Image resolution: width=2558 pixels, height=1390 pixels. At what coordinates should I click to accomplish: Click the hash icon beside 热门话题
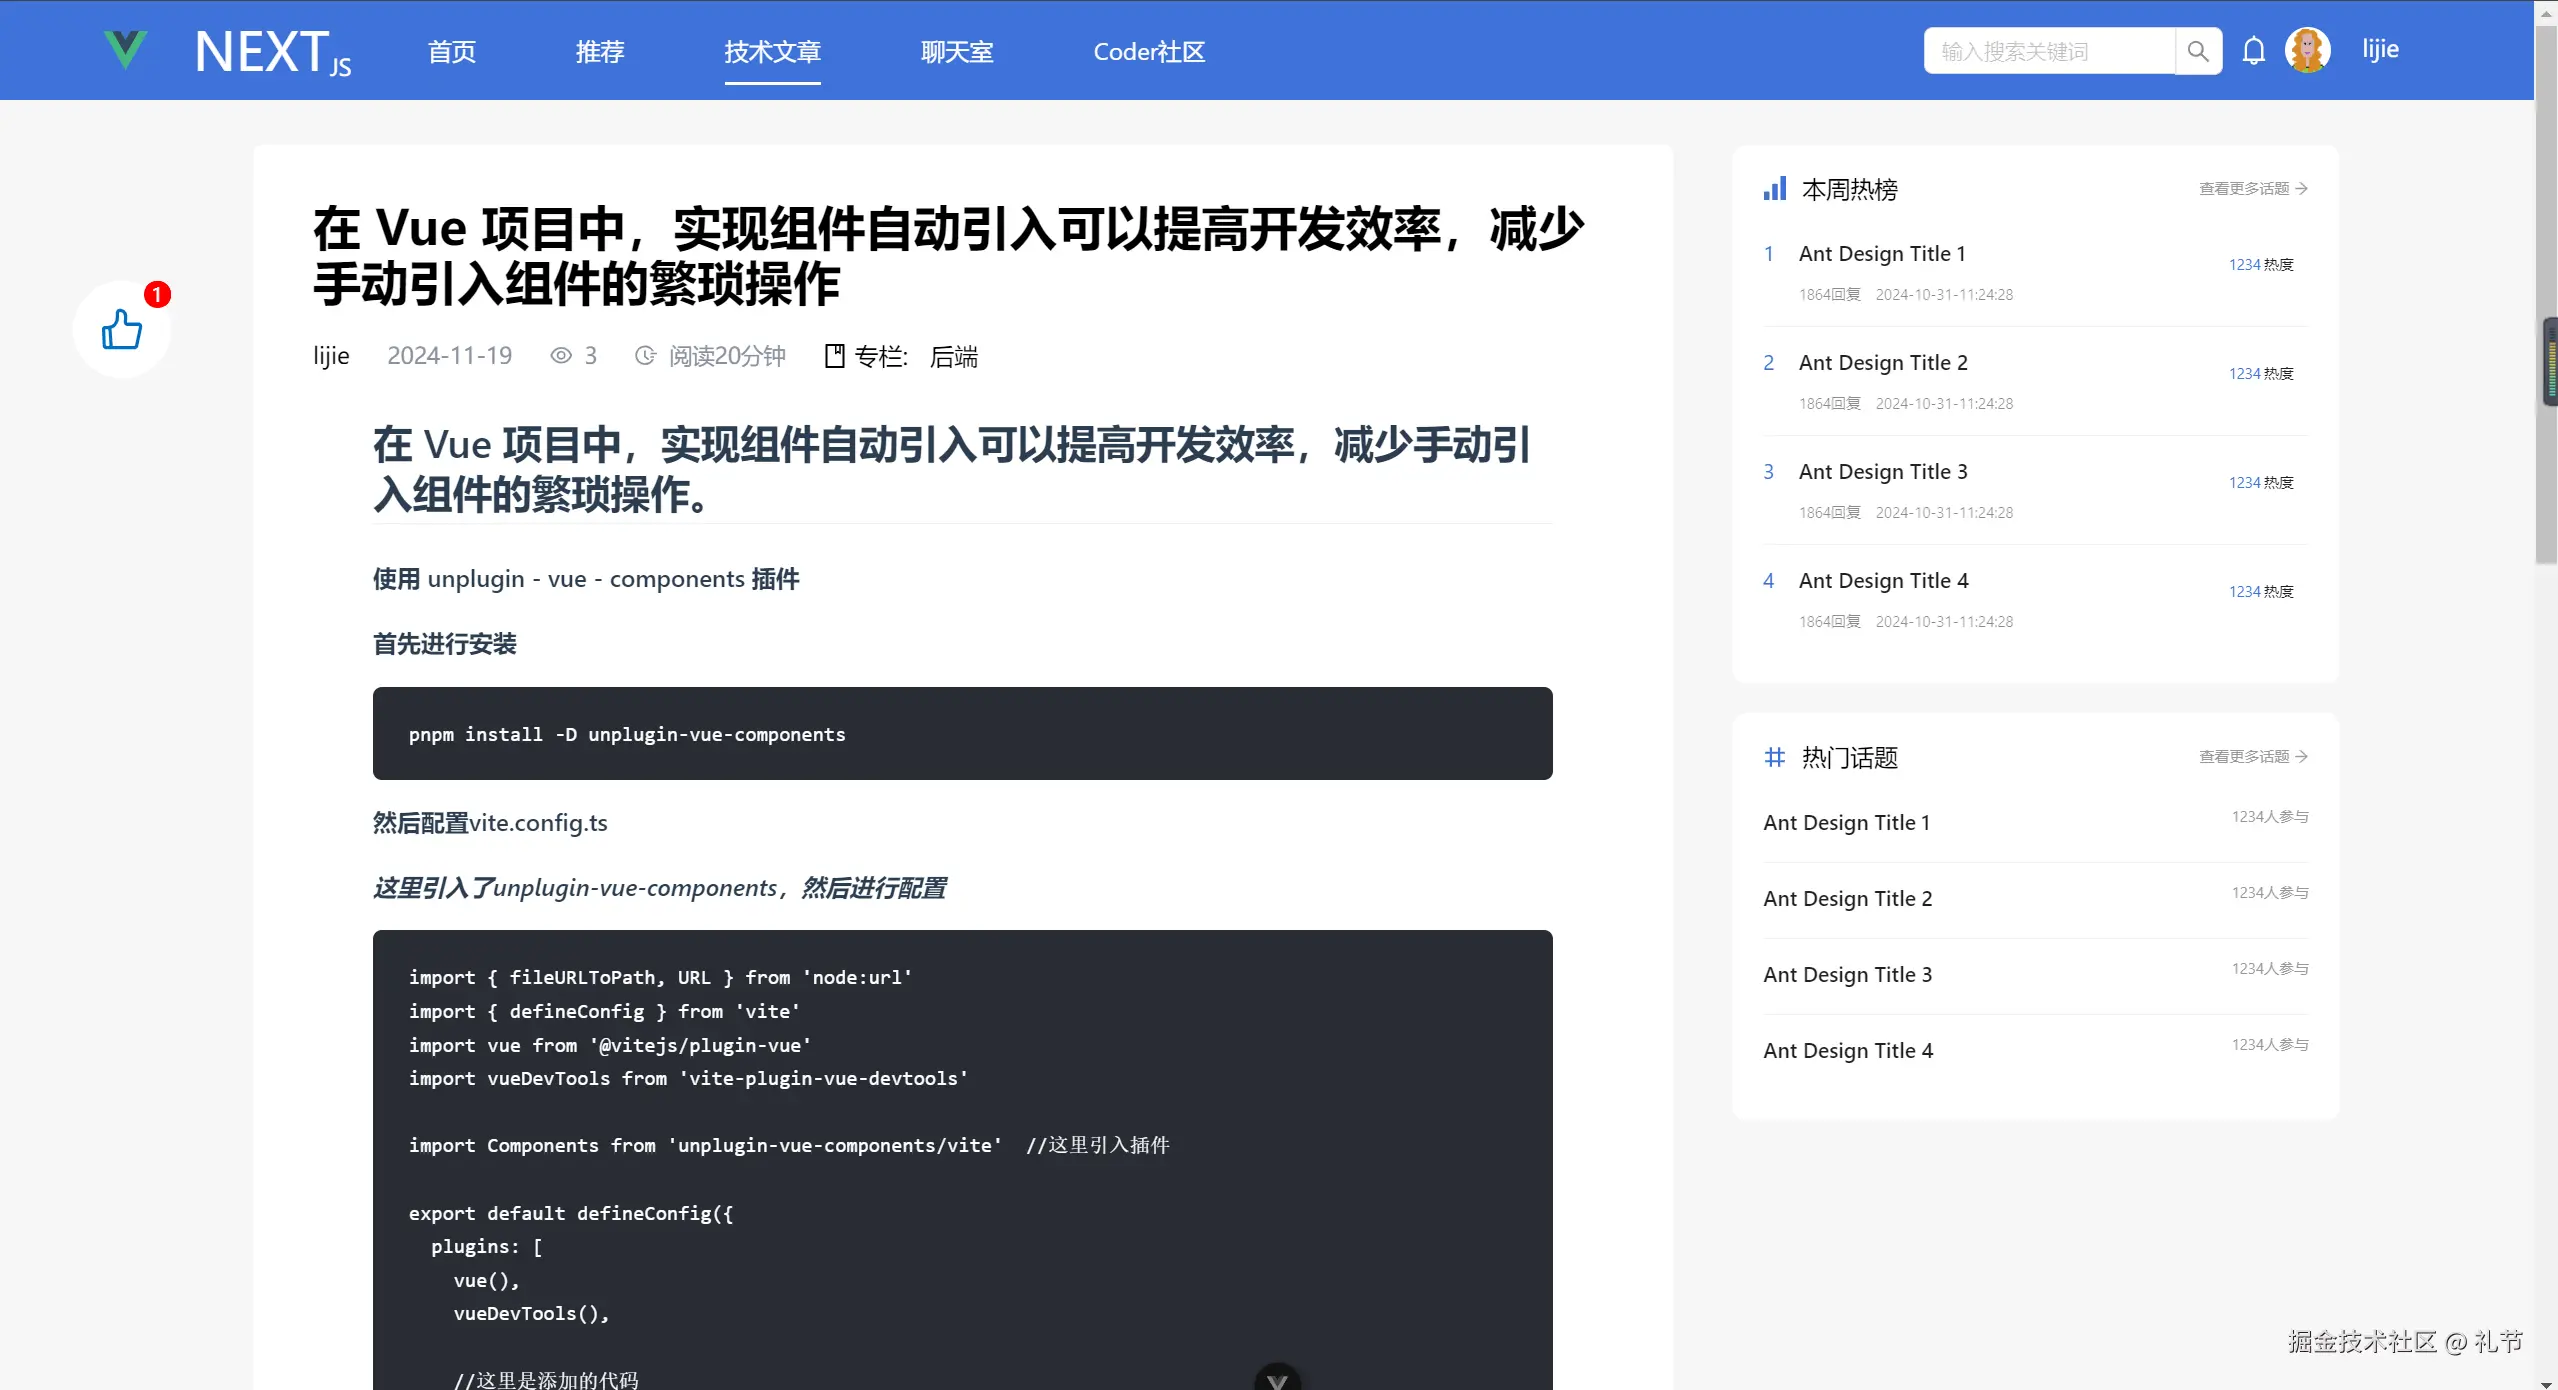tap(1774, 757)
